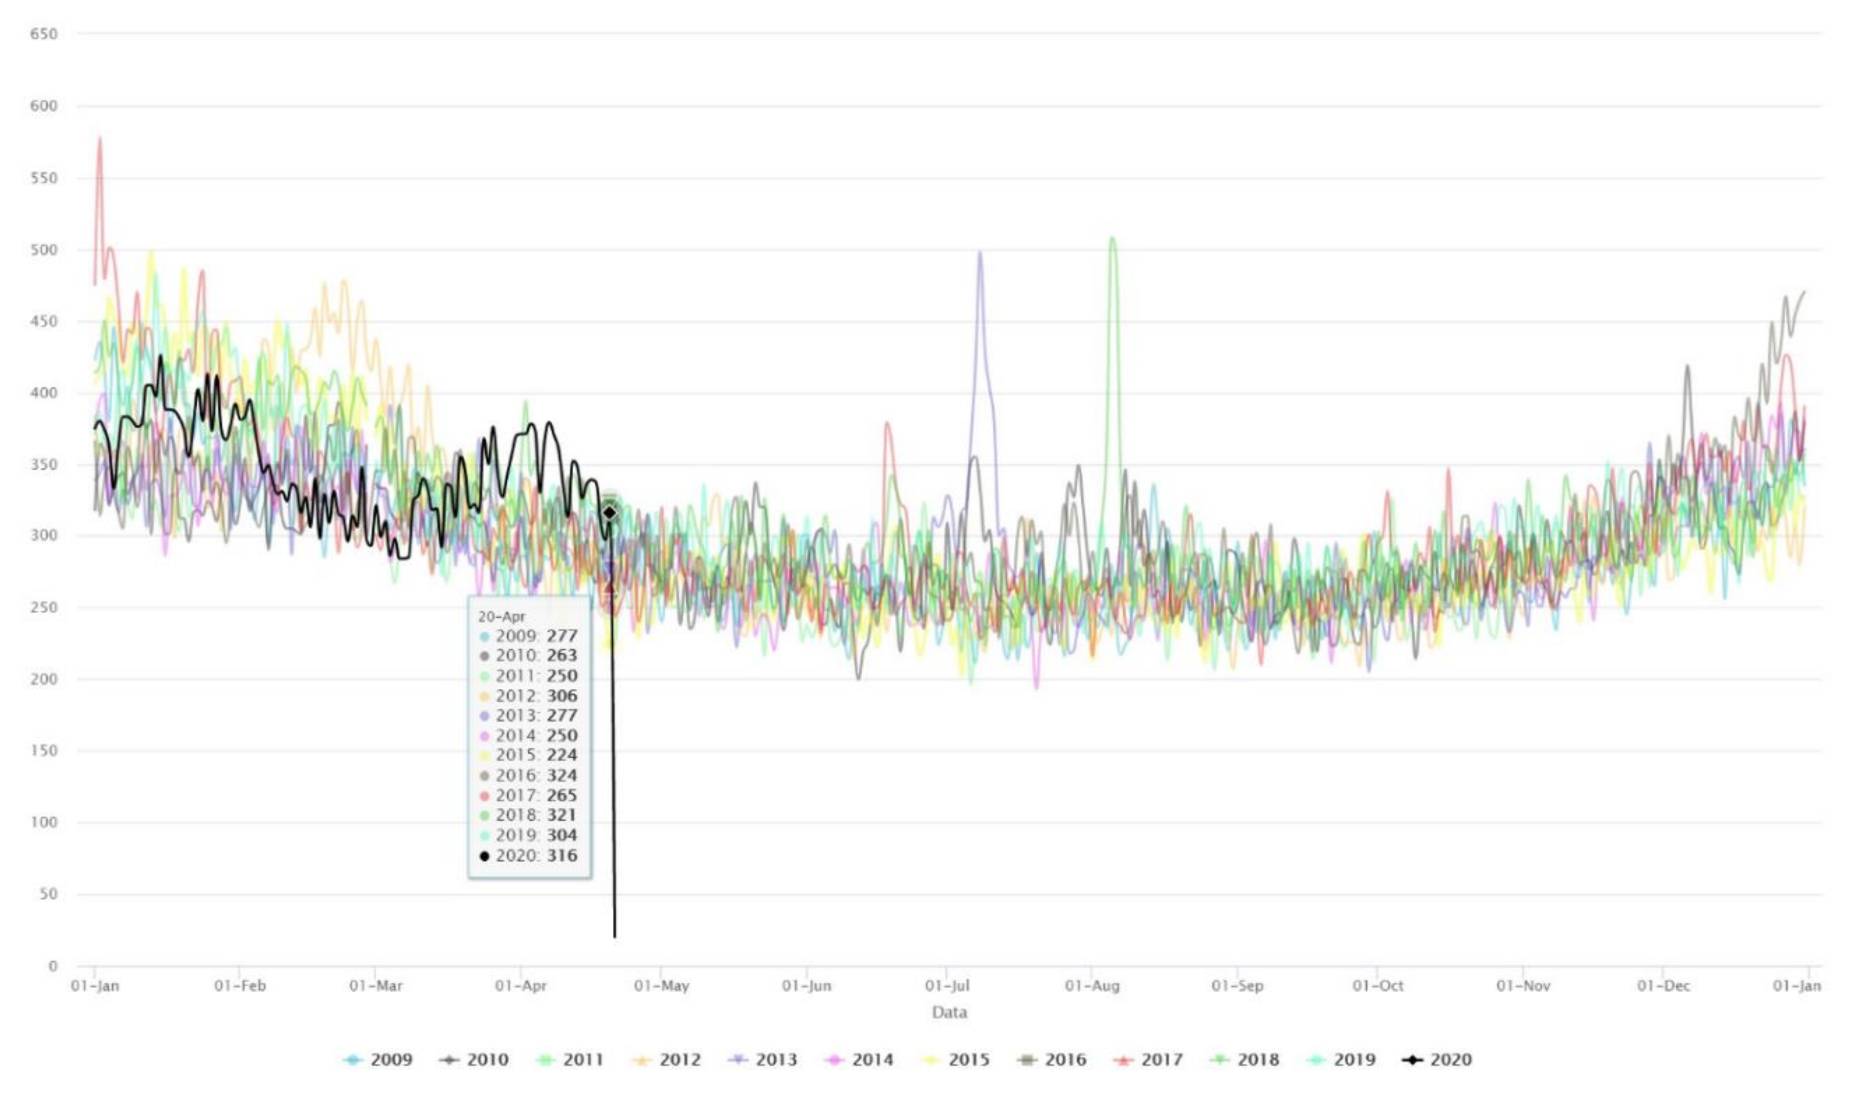Click tooltip row "2013: 277"

click(528, 716)
